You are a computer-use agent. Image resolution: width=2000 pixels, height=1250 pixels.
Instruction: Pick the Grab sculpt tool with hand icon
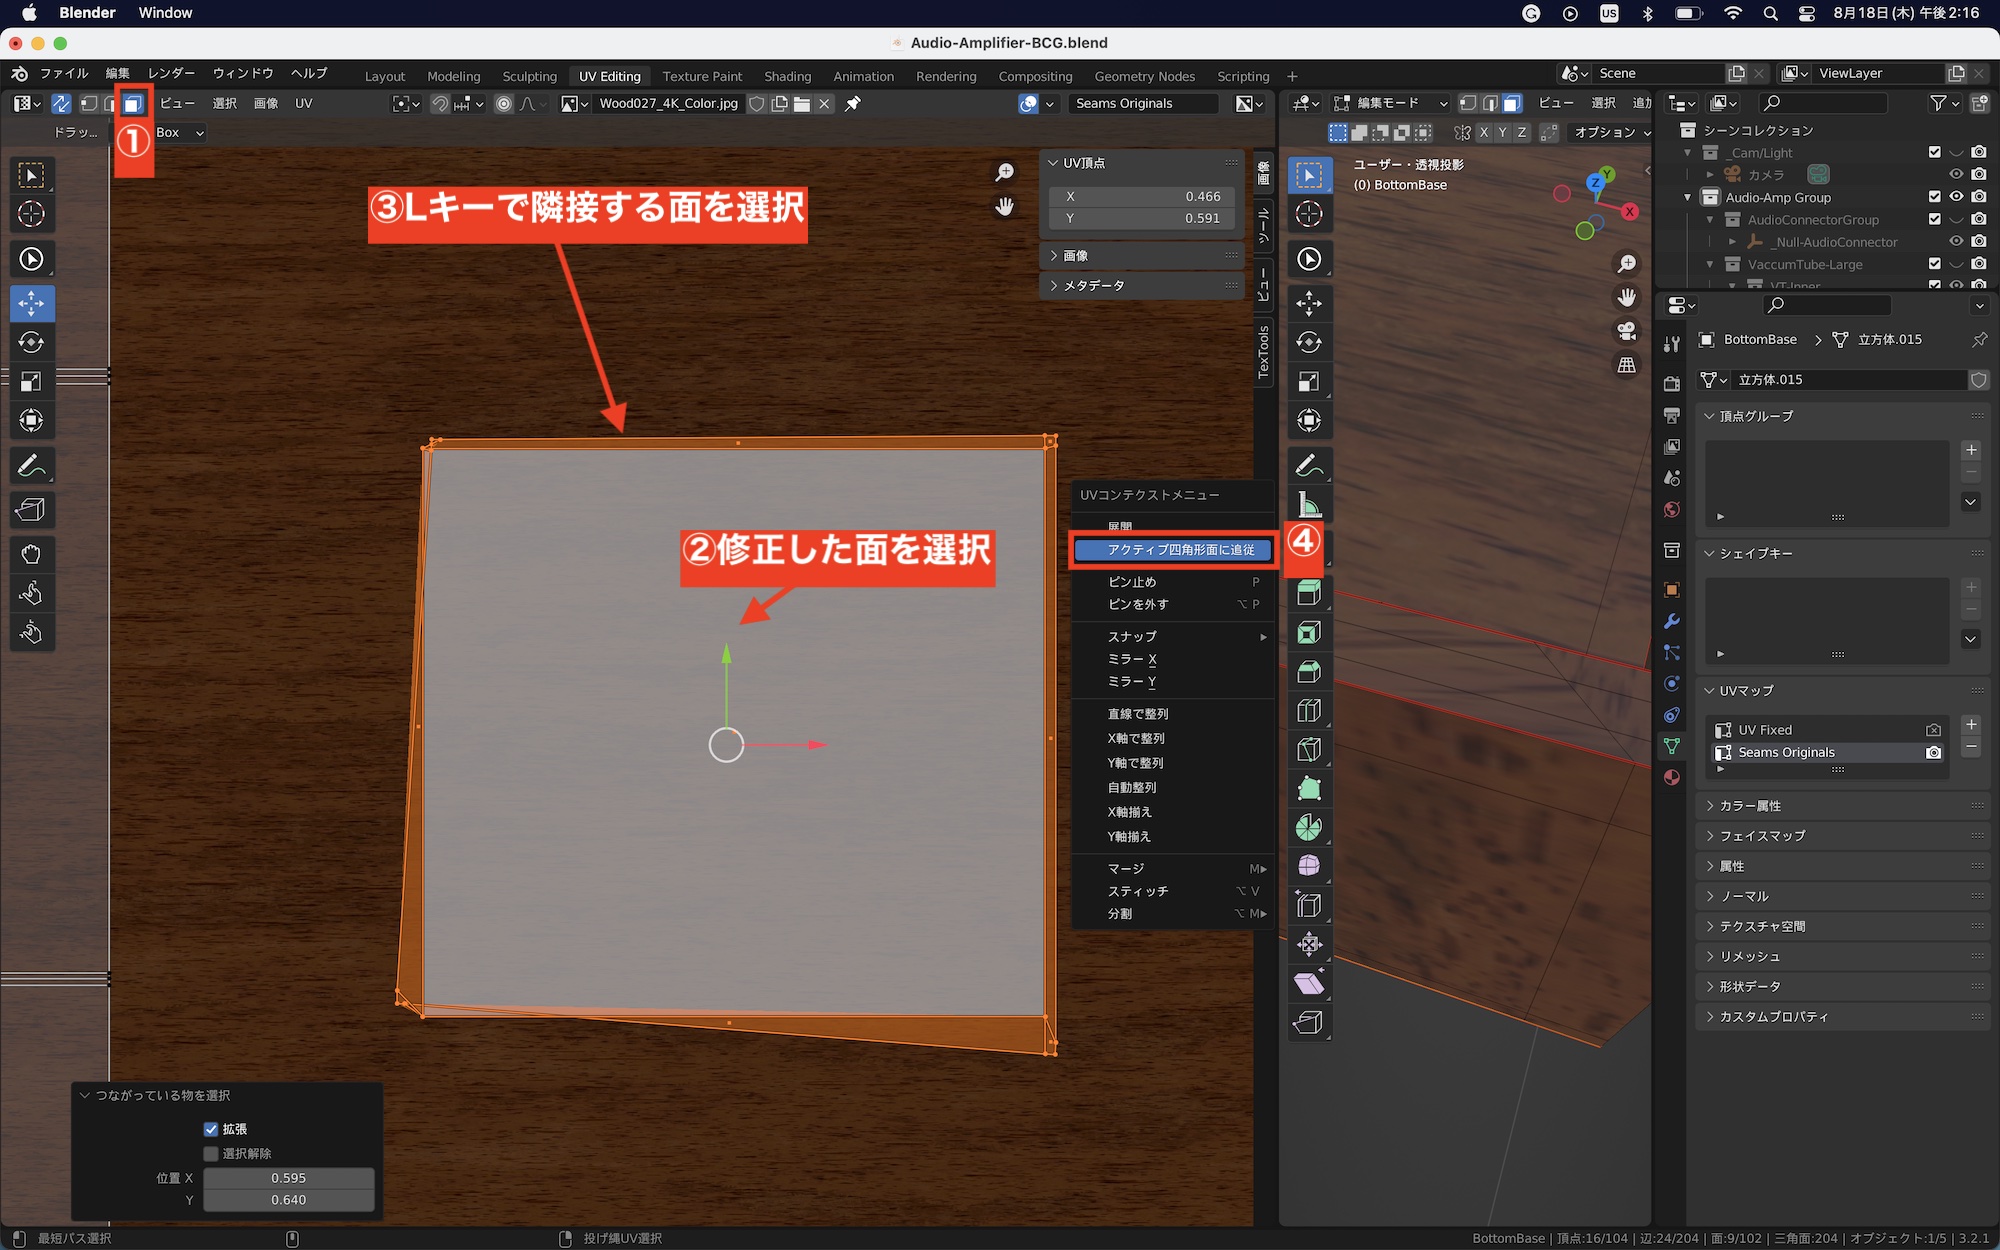pos(31,554)
